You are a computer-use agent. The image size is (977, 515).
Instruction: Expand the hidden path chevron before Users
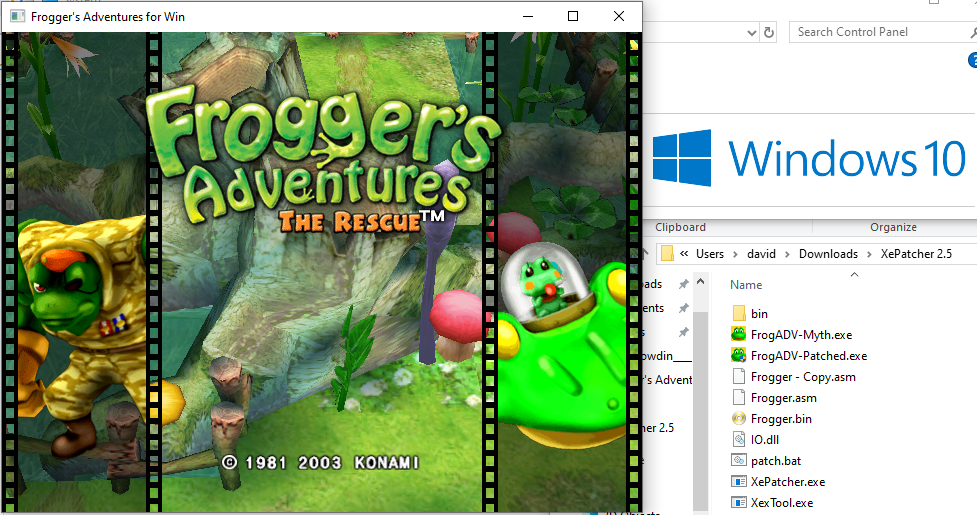684,253
